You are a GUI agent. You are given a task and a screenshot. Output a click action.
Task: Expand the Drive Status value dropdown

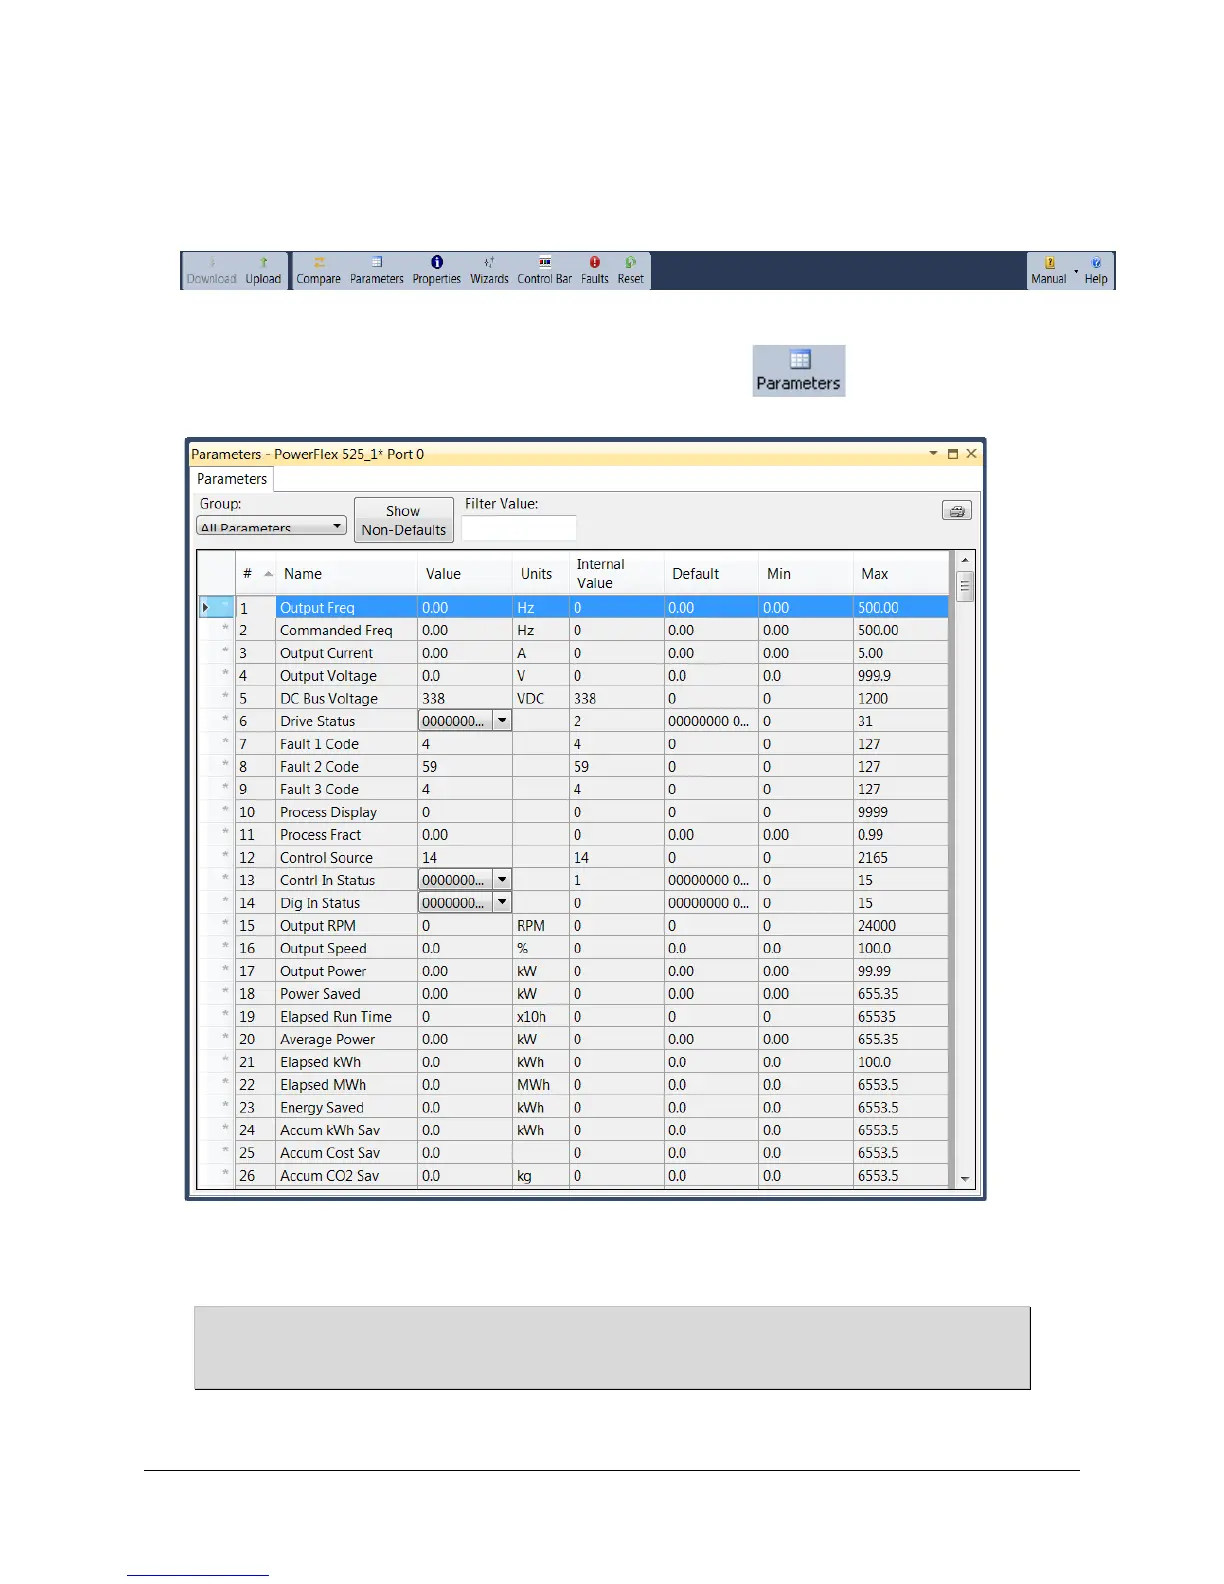[x=502, y=721]
